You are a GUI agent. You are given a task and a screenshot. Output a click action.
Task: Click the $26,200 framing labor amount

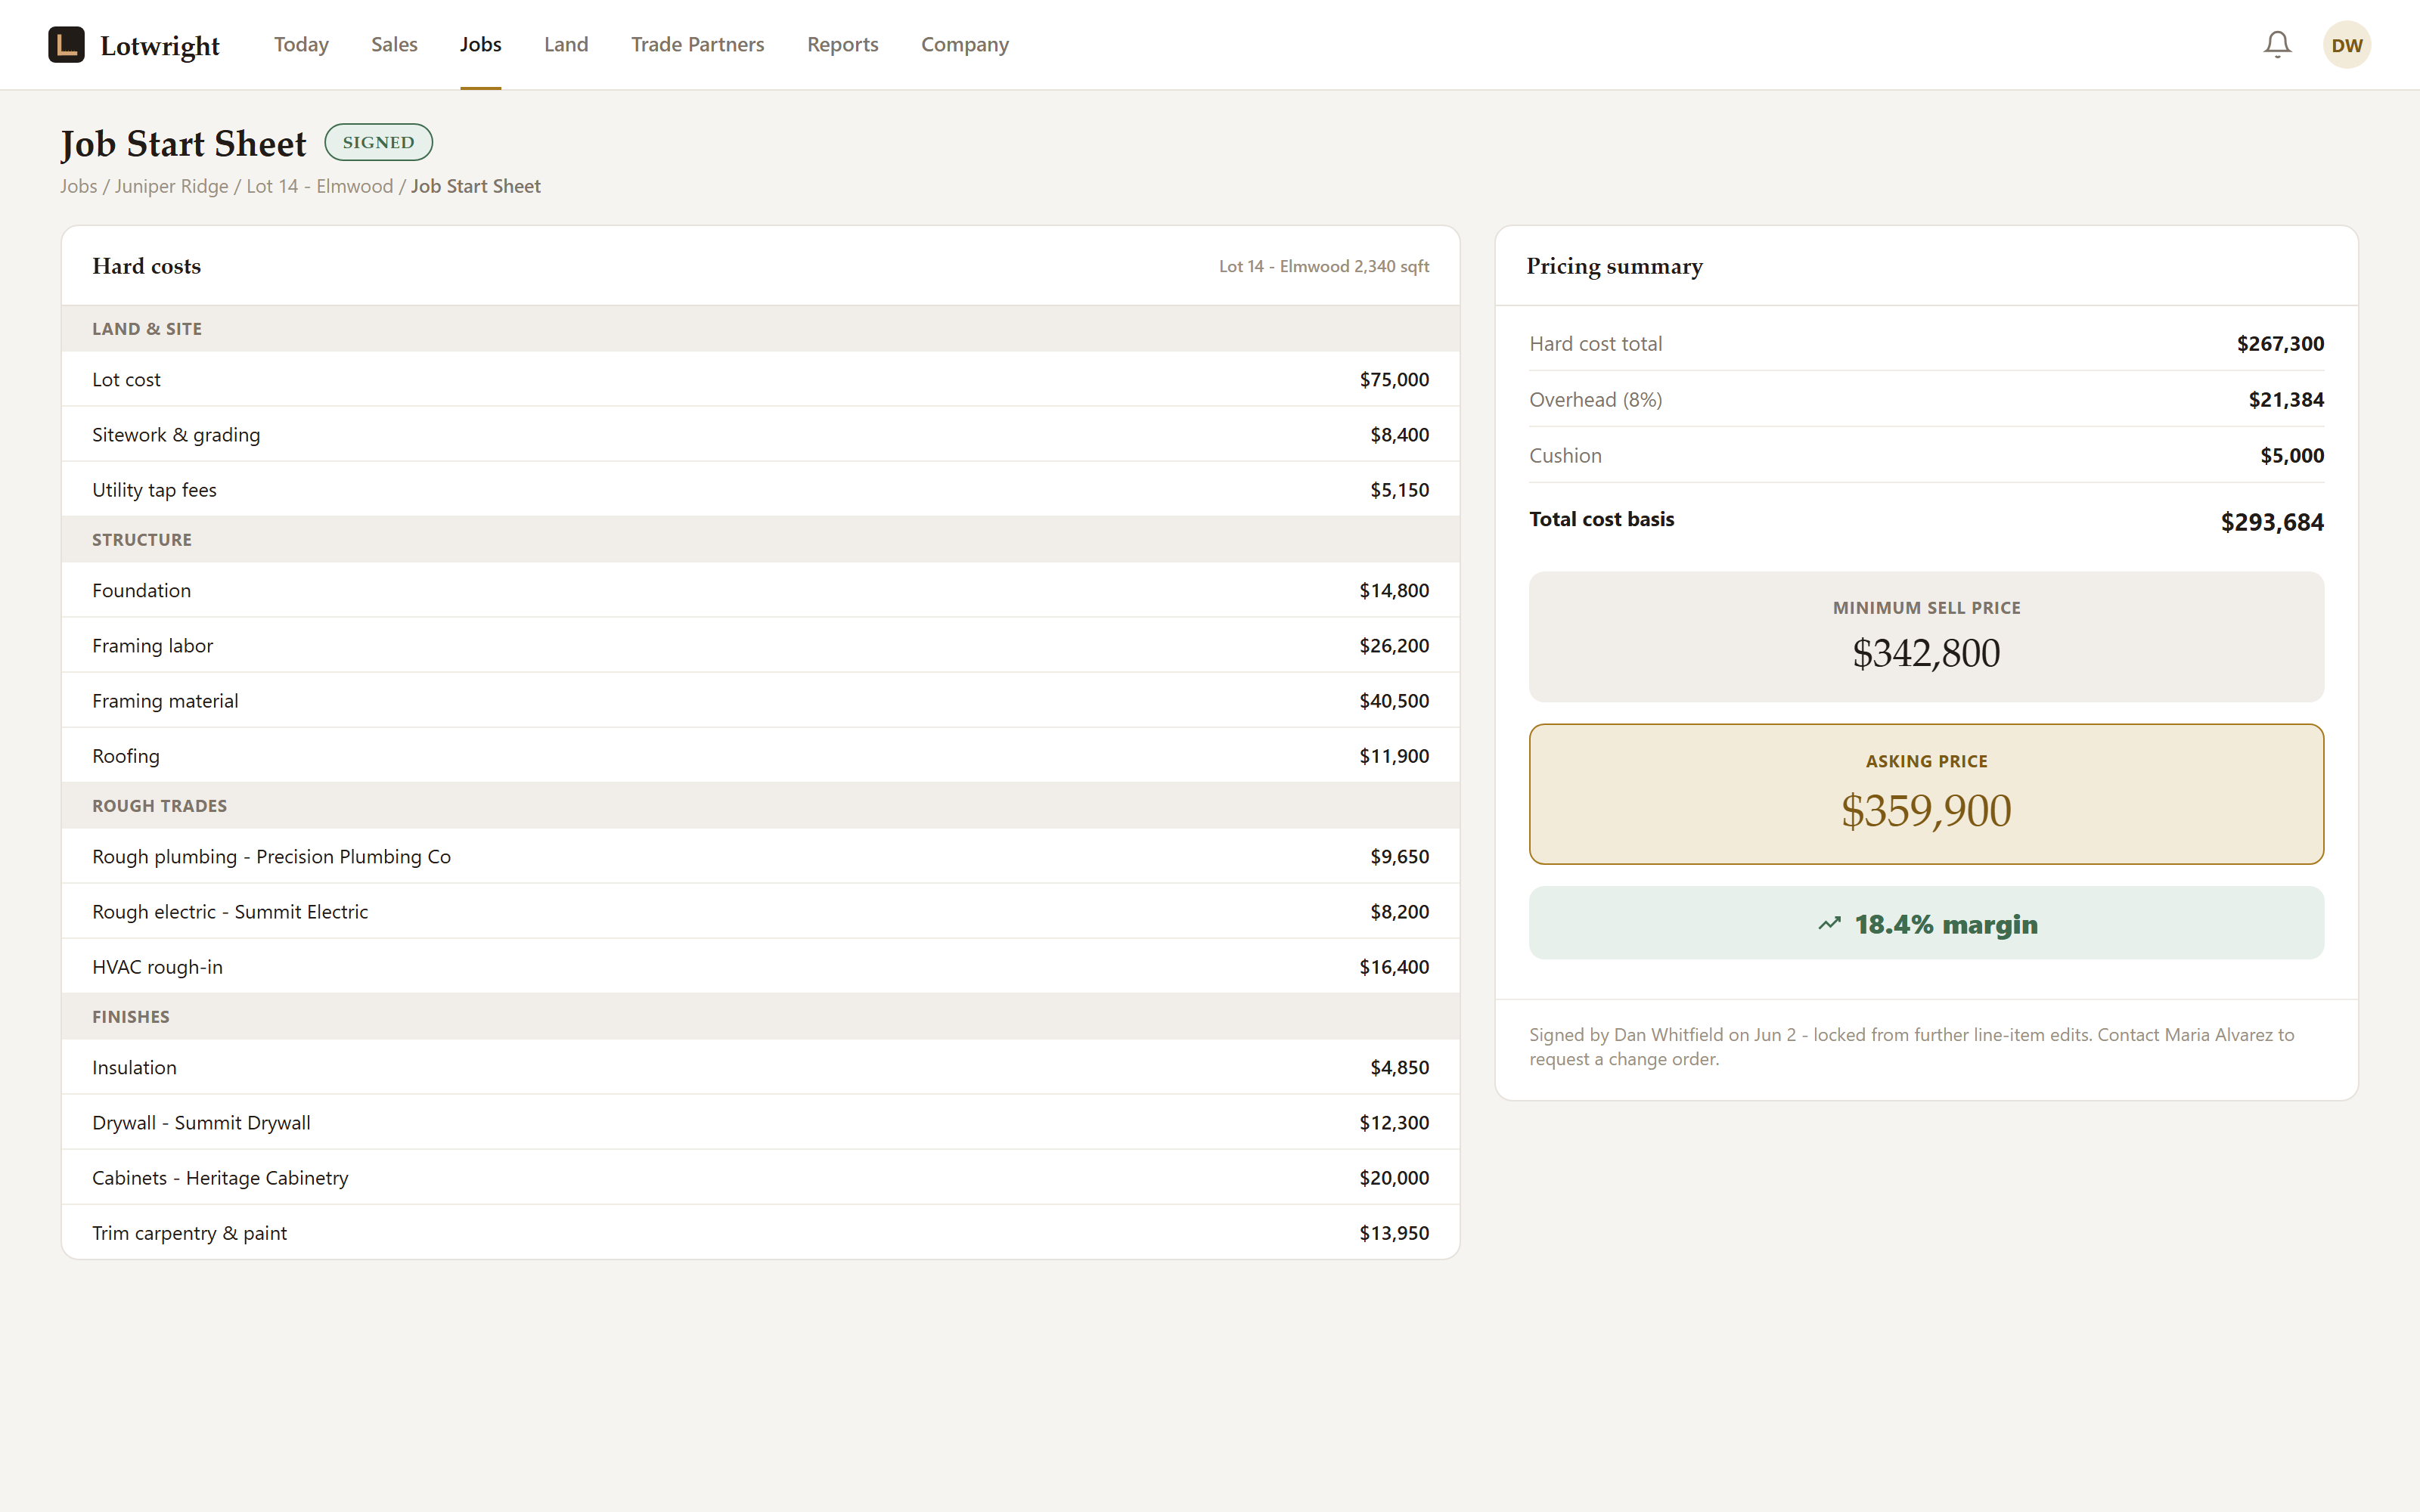(1394, 645)
